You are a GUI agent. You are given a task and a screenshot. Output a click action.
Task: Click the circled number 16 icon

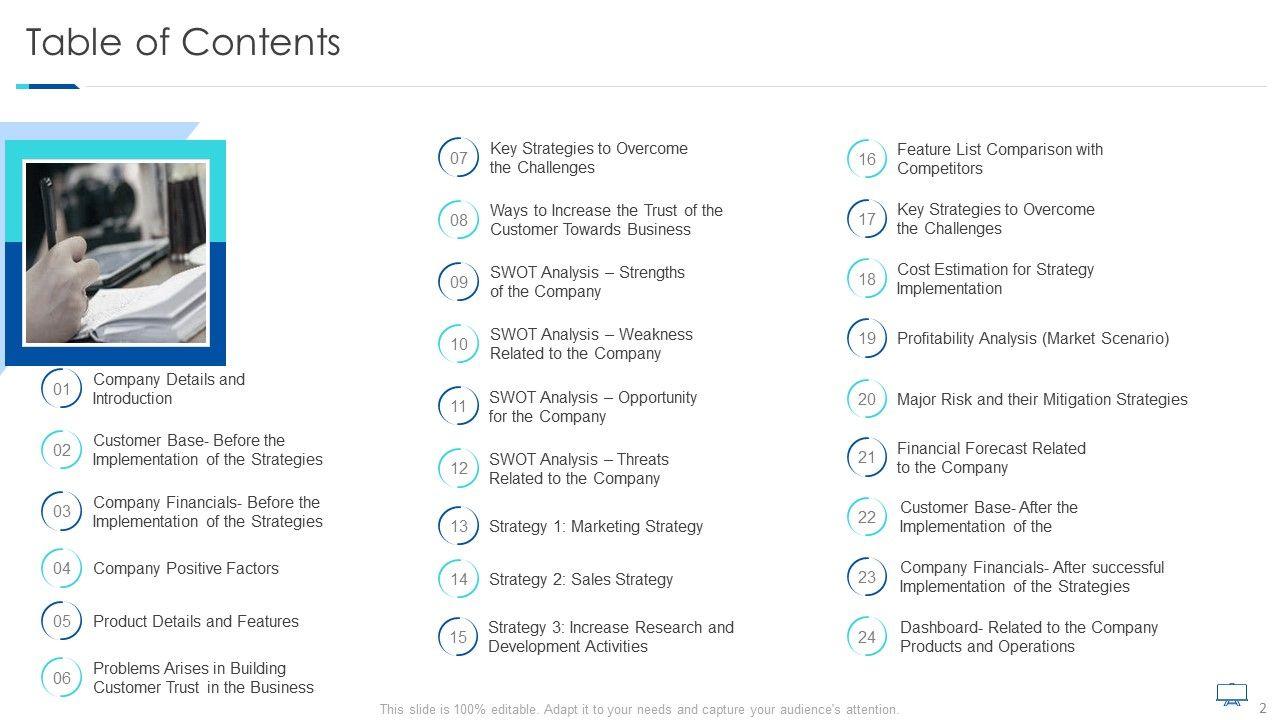coord(866,159)
